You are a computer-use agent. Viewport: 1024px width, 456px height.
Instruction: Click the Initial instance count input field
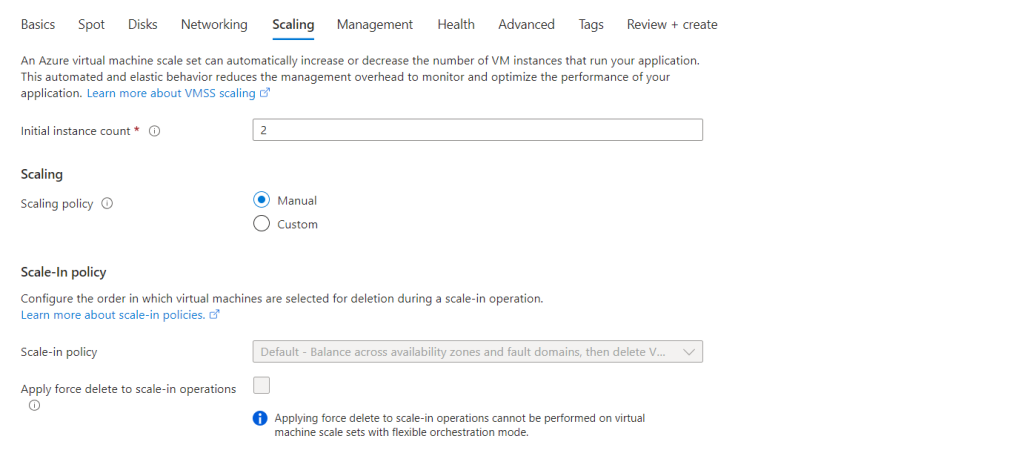477,131
